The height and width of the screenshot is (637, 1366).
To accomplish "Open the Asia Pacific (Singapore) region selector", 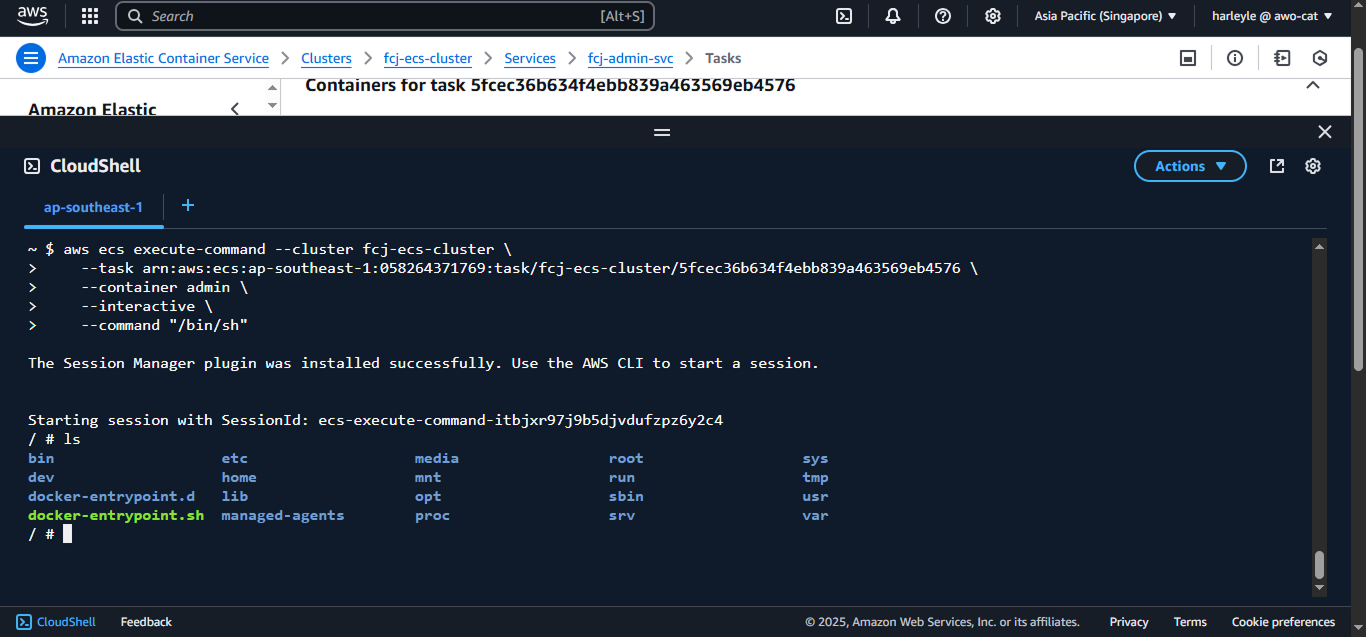I will click(x=1105, y=16).
